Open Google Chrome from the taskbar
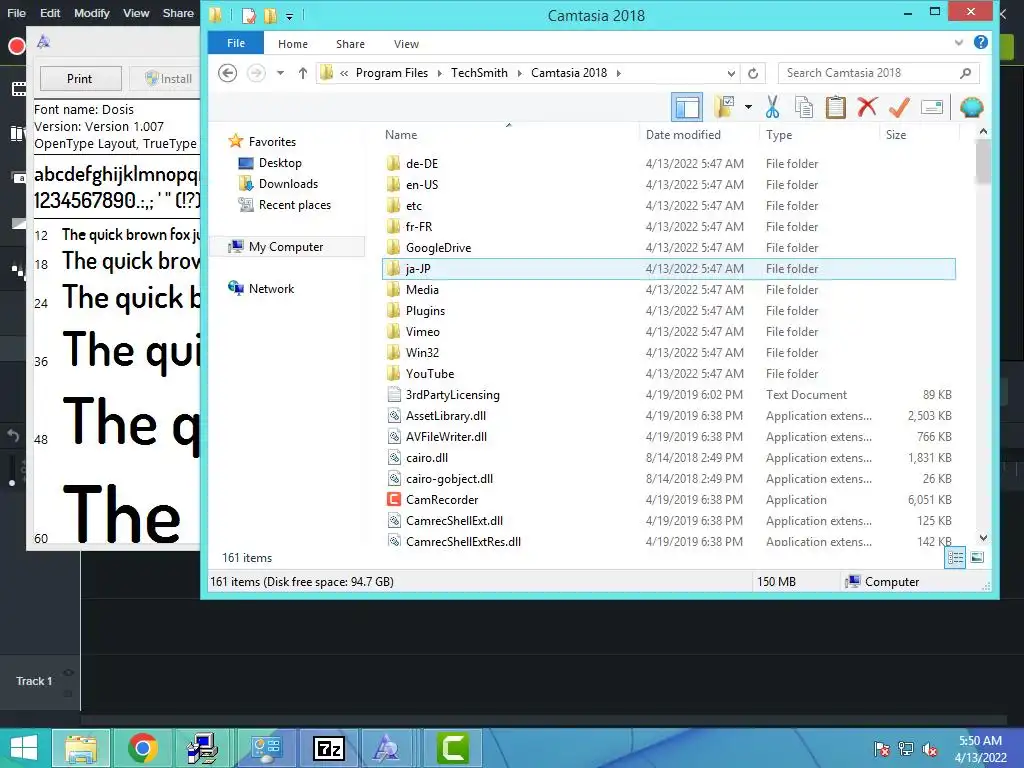The image size is (1024, 768). click(x=142, y=748)
